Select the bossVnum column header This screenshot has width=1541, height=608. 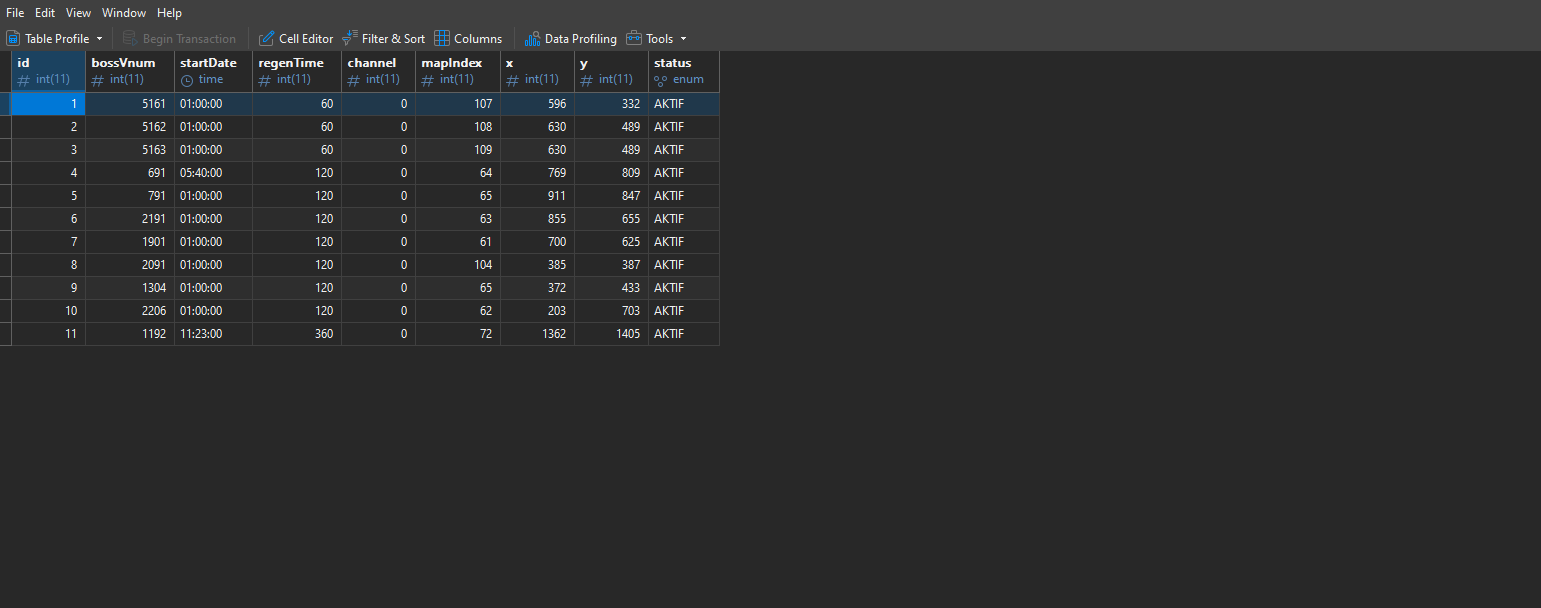point(130,71)
